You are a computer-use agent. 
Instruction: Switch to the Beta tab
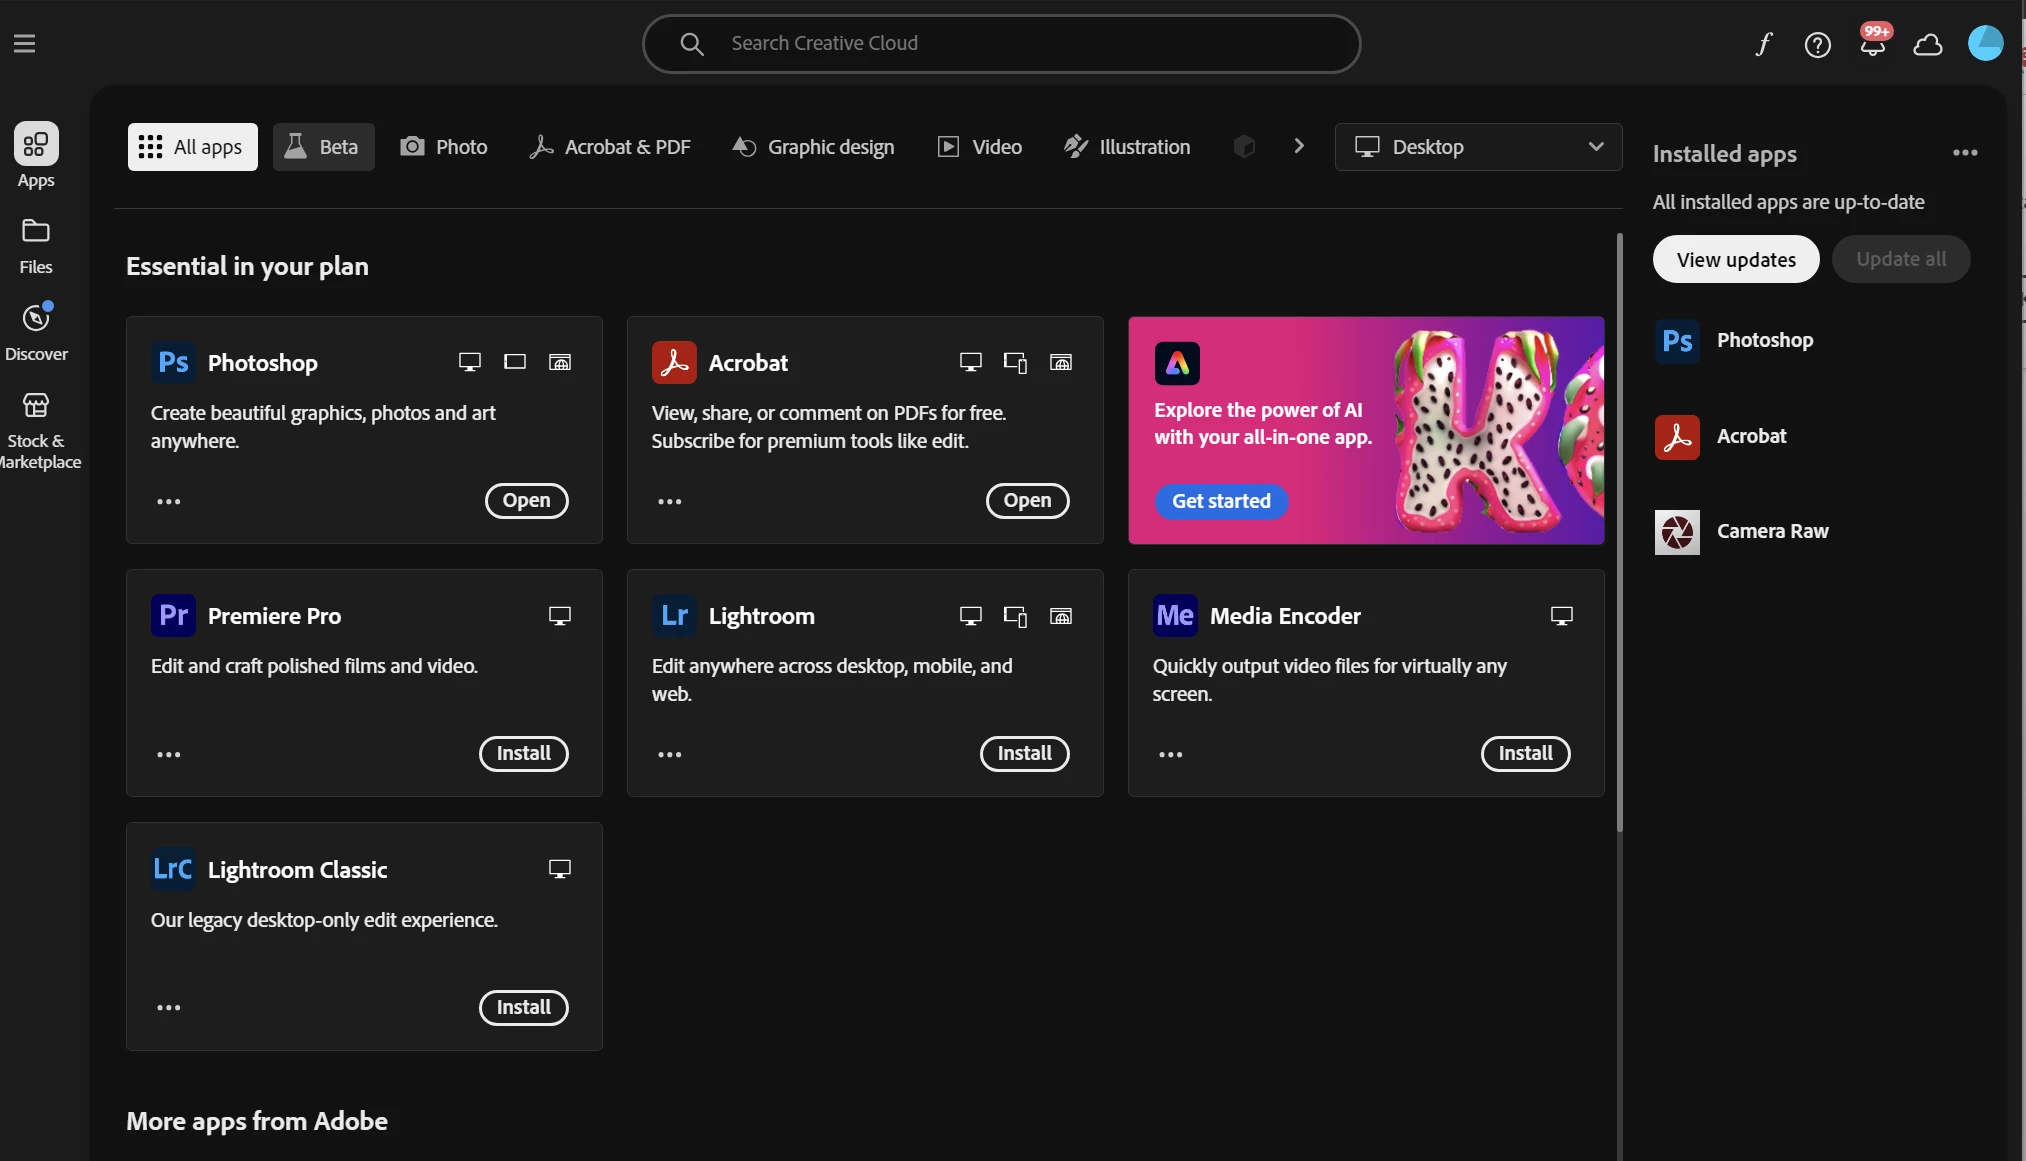click(x=323, y=147)
